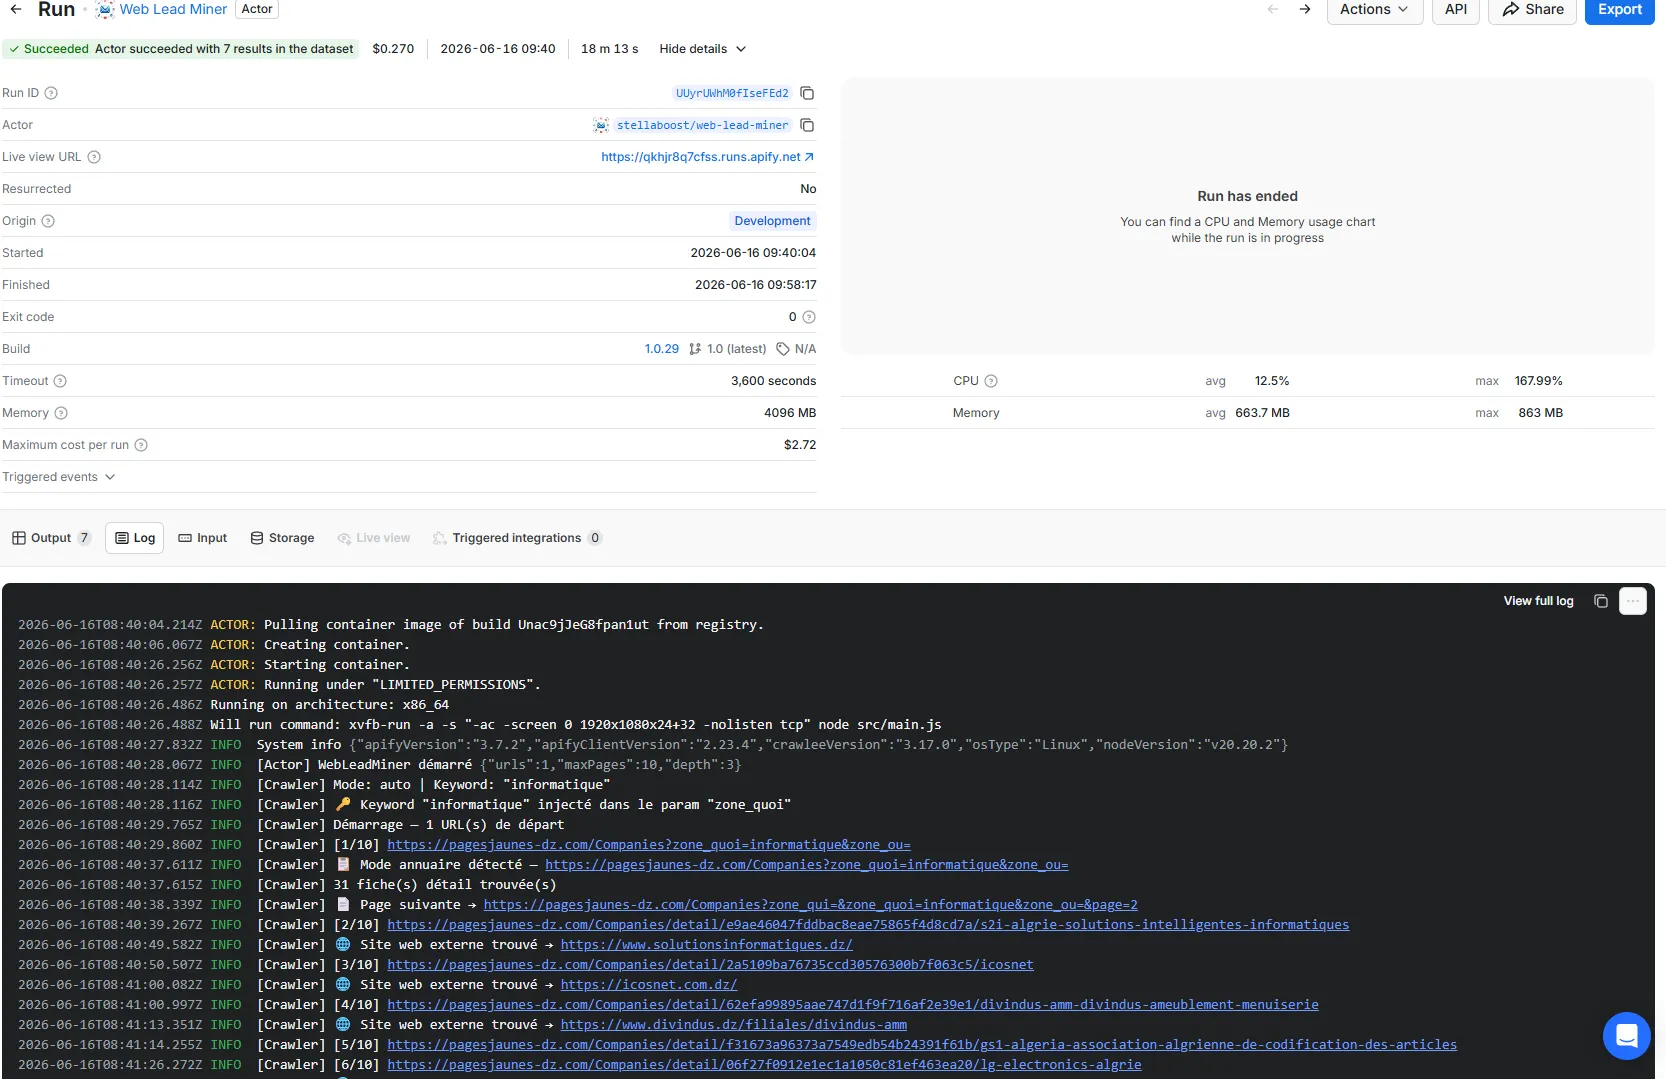Open the [1/10] pagesjaunes Companies log URL

649,845
